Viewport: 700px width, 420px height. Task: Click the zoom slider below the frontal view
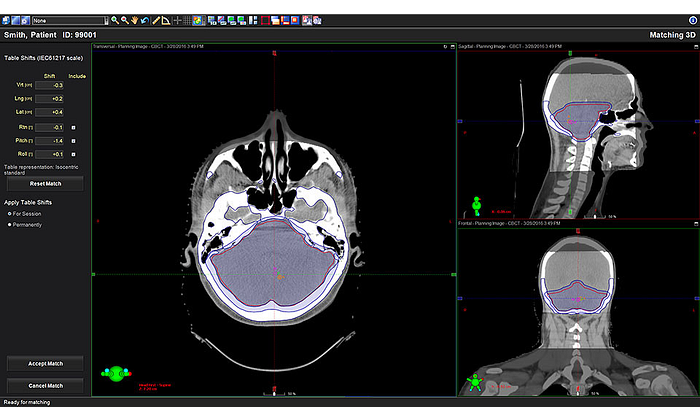point(578,394)
